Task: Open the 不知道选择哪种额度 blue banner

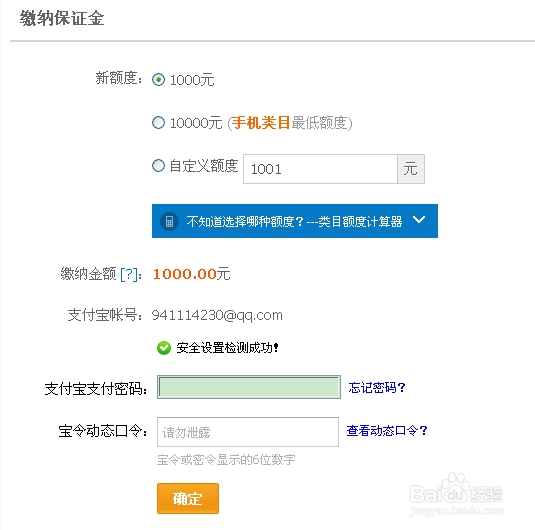Action: tap(295, 221)
